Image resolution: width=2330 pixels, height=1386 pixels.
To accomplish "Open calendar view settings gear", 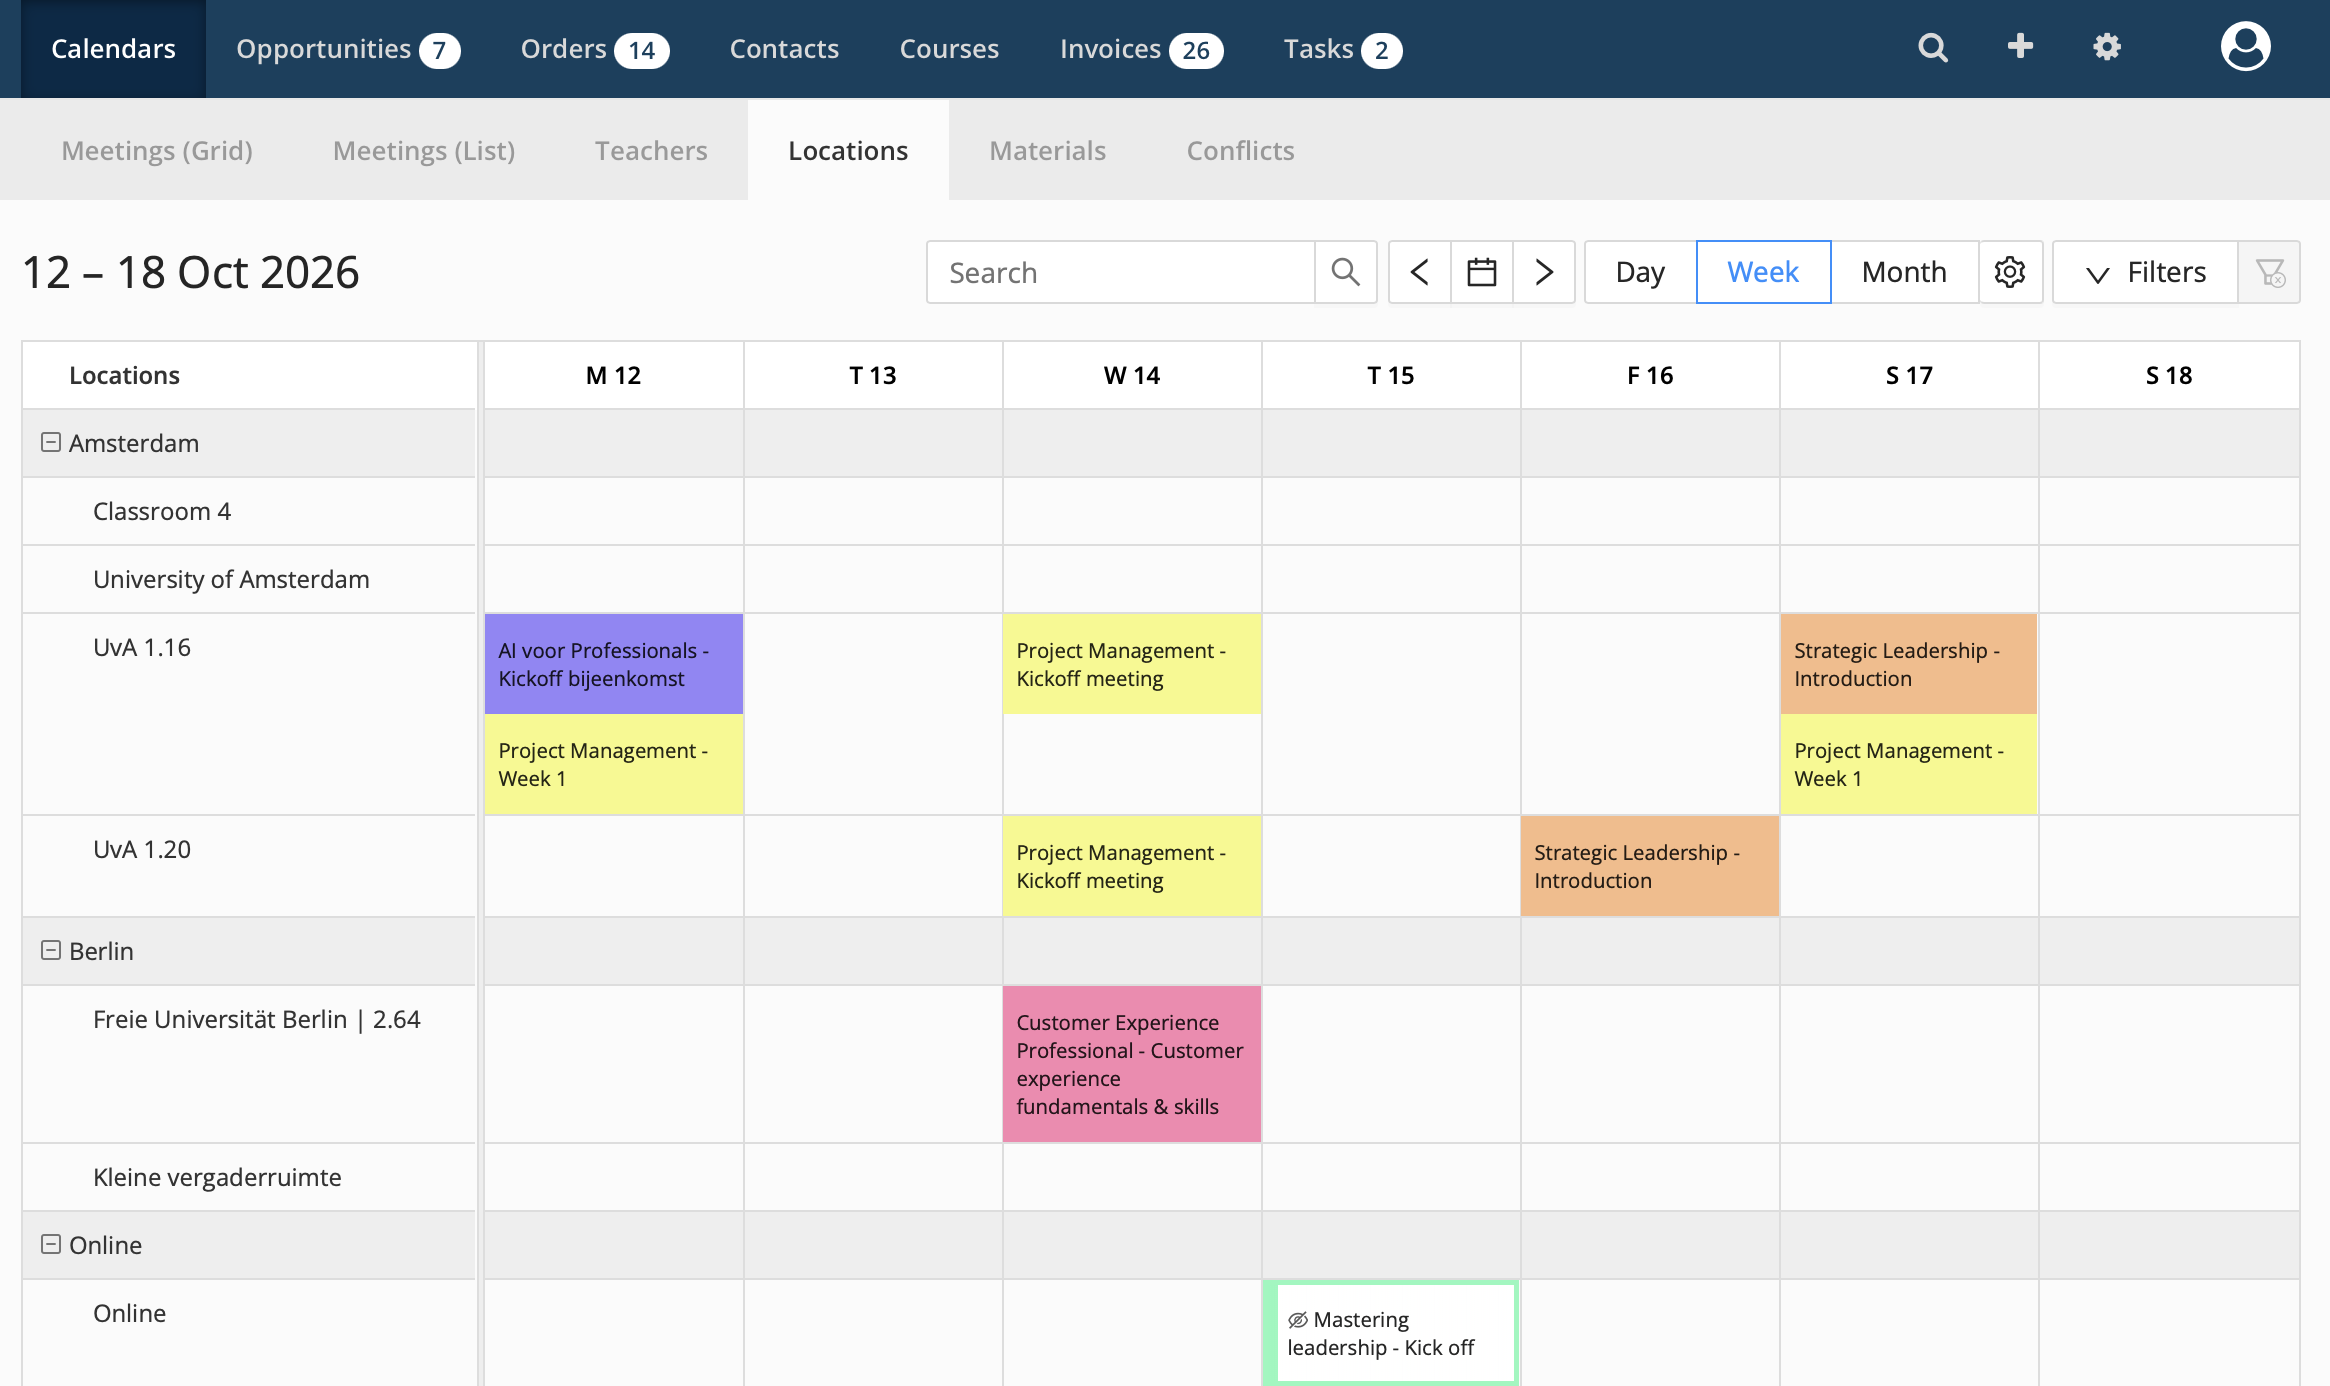I will pos(2010,272).
